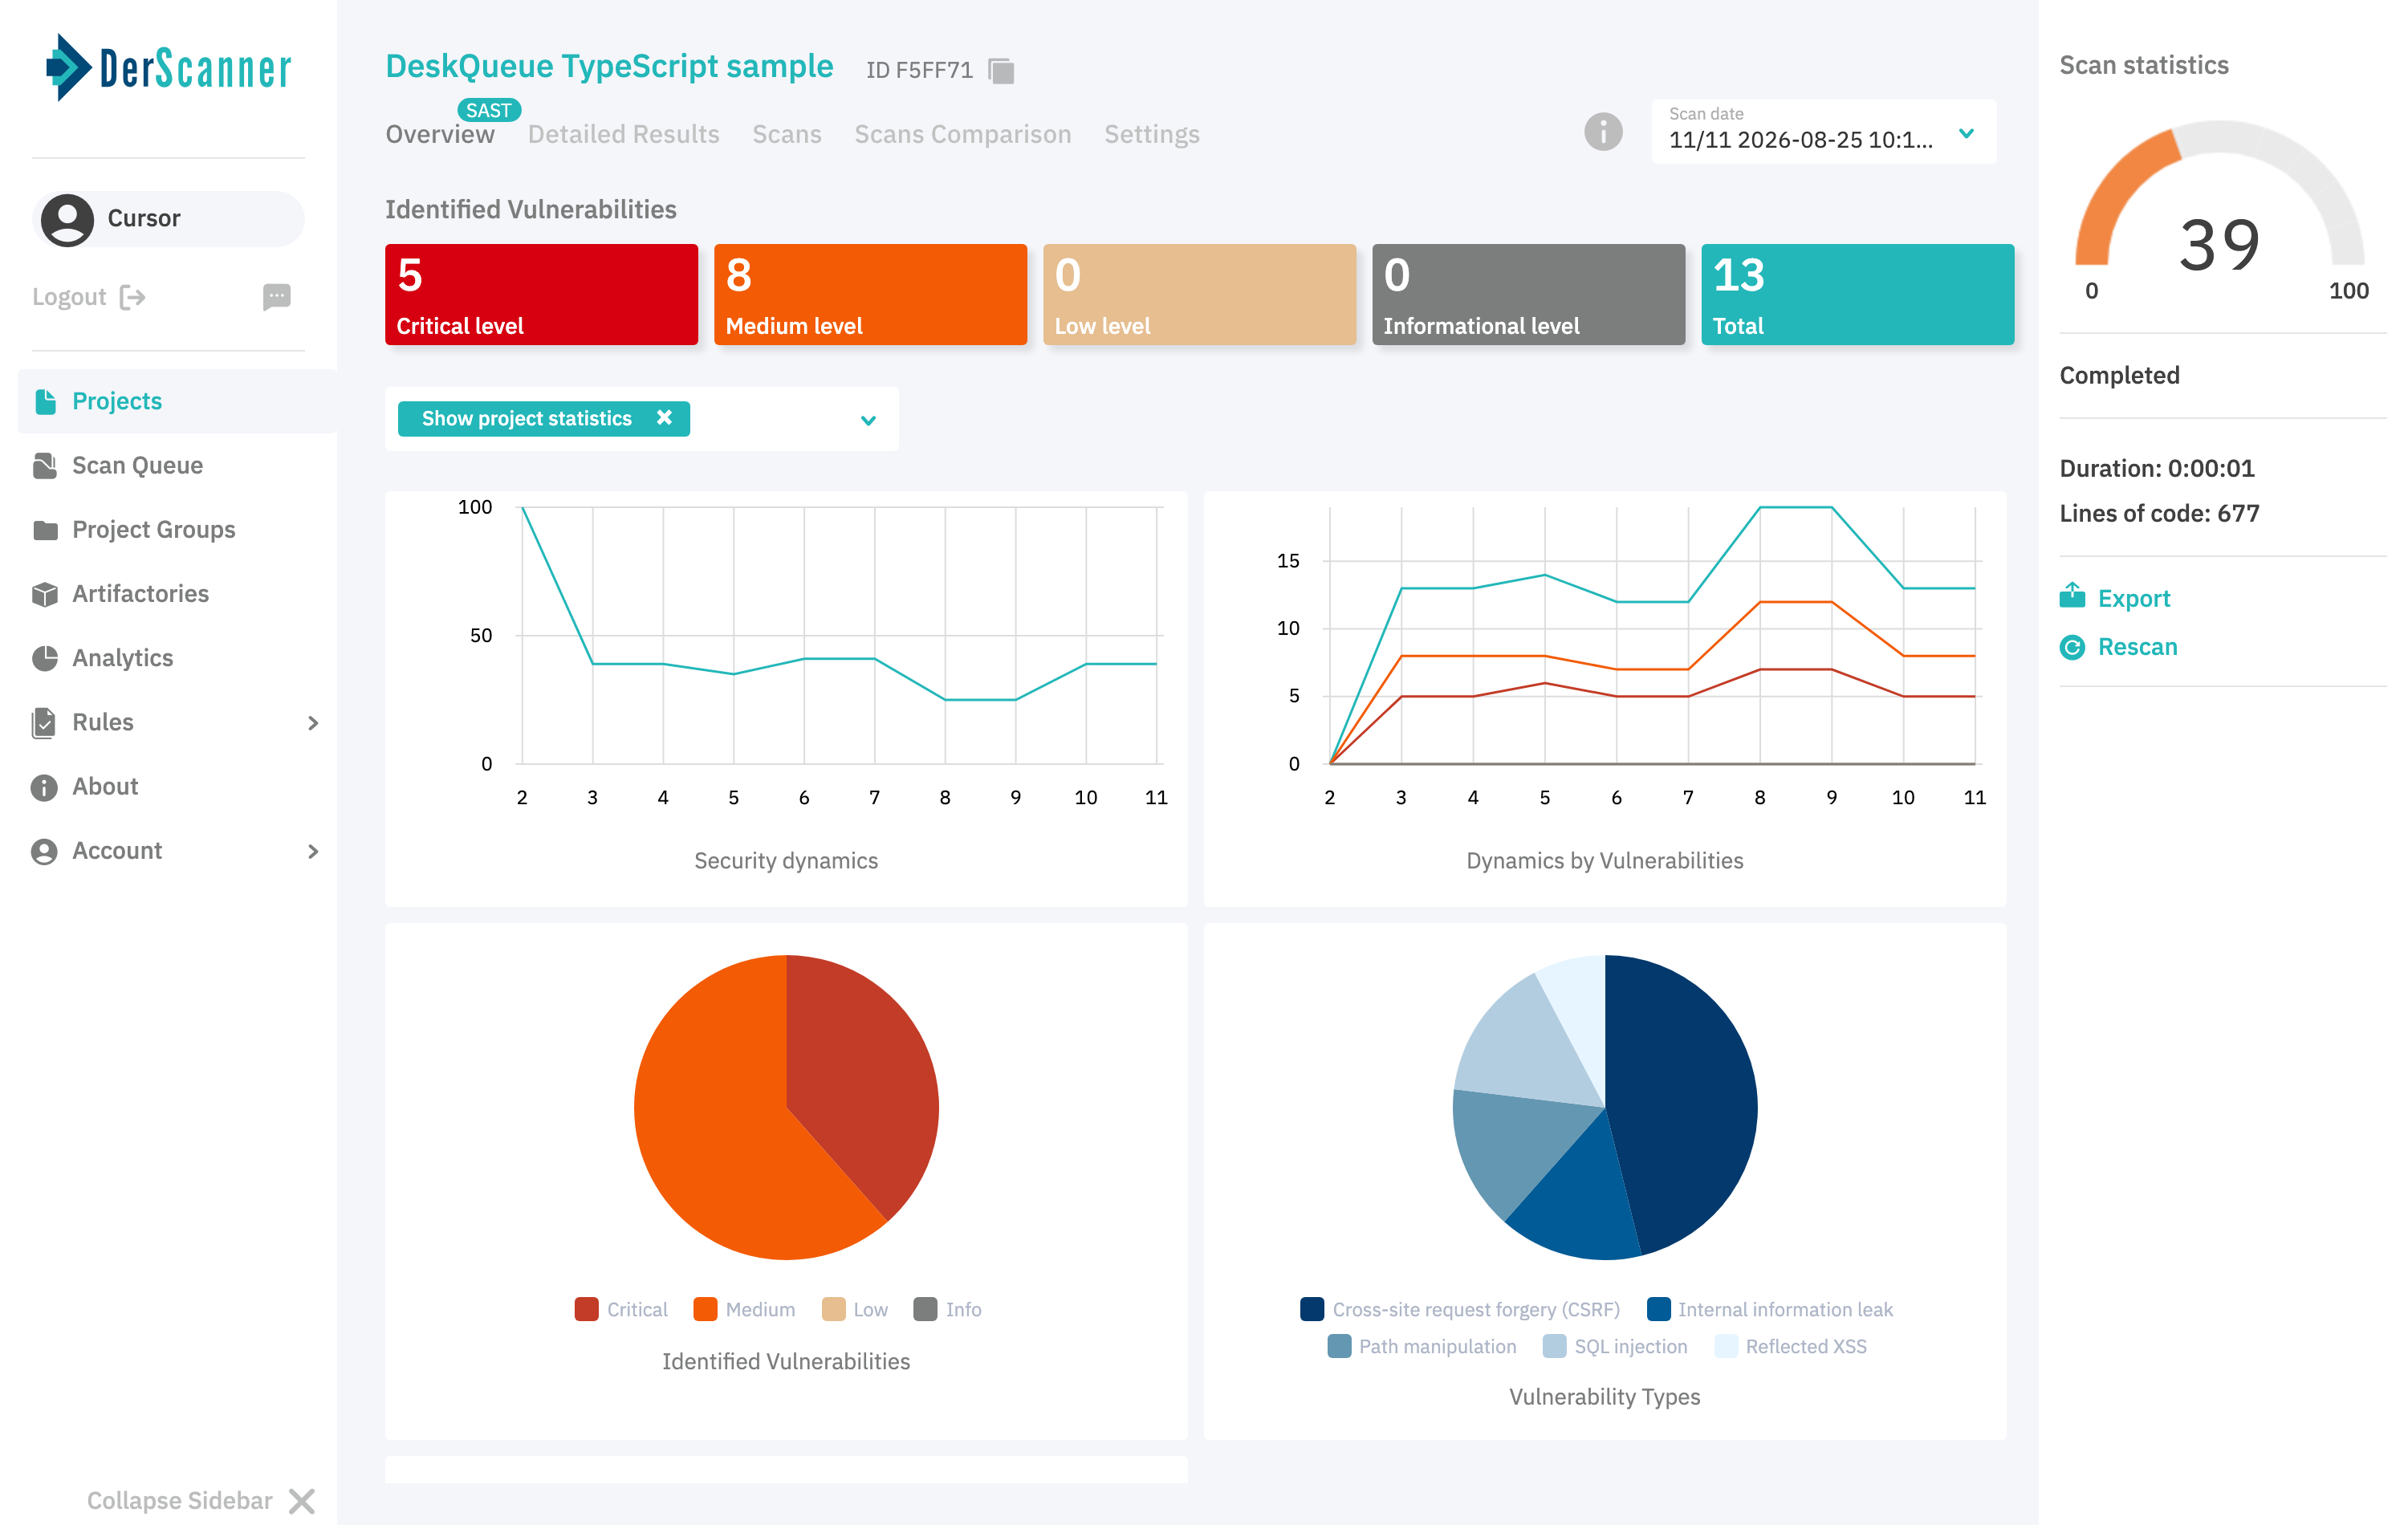Viewport: 2408px width, 1525px height.
Task: Open the Scan date dropdown
Action: 1823,131
